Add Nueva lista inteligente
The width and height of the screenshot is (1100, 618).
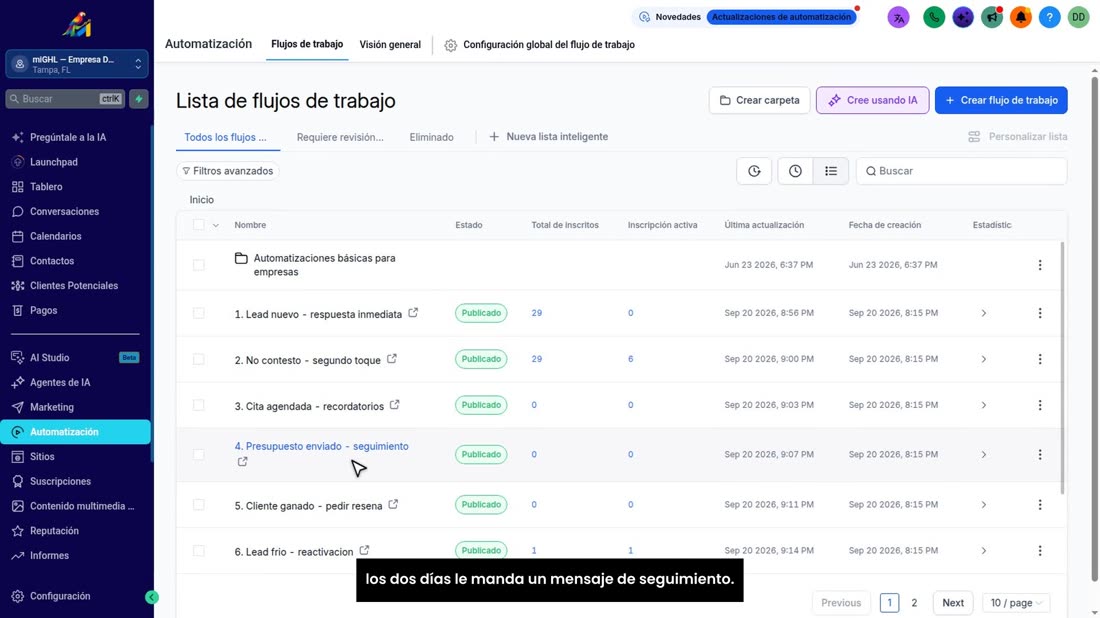click(549, 137)
